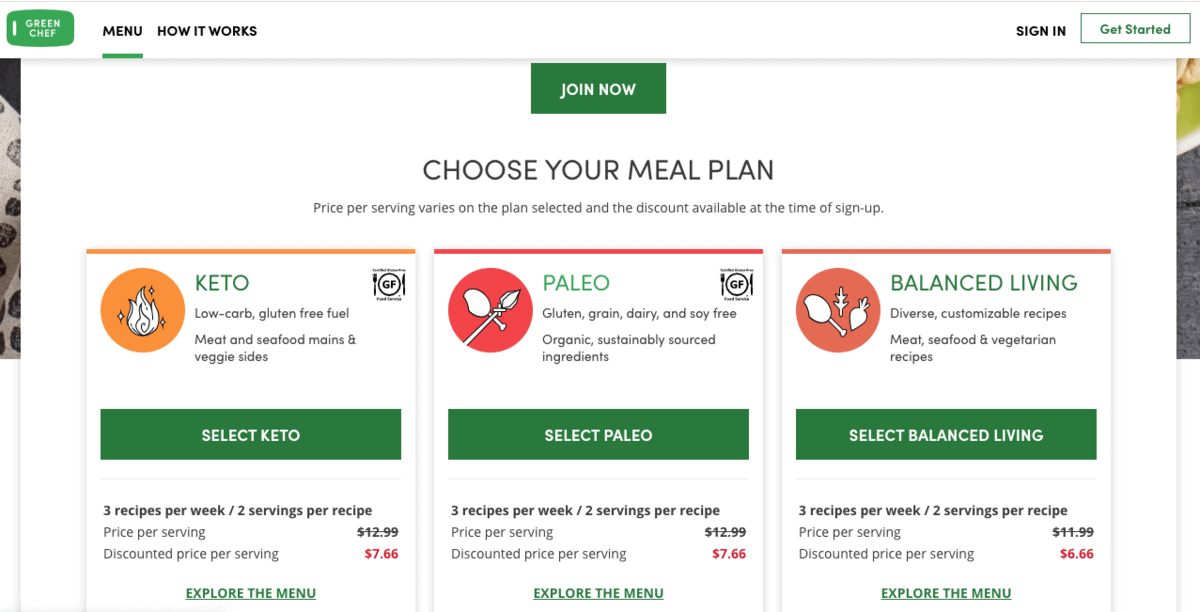Click the Balanced Living food icon
Image resolution: width=1200 pixels, height=612 pixels.
838,310
